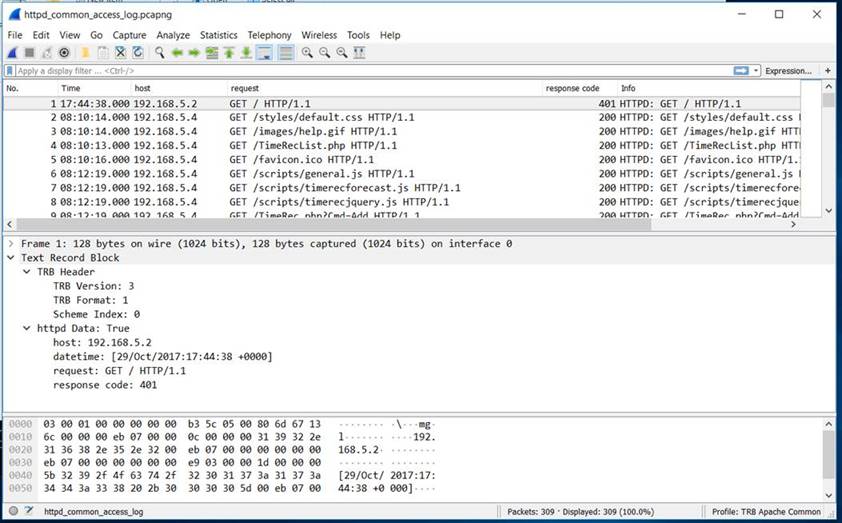Open the Help menu
The width and height of the screenshot is (842, 523).
coord(390,35)
